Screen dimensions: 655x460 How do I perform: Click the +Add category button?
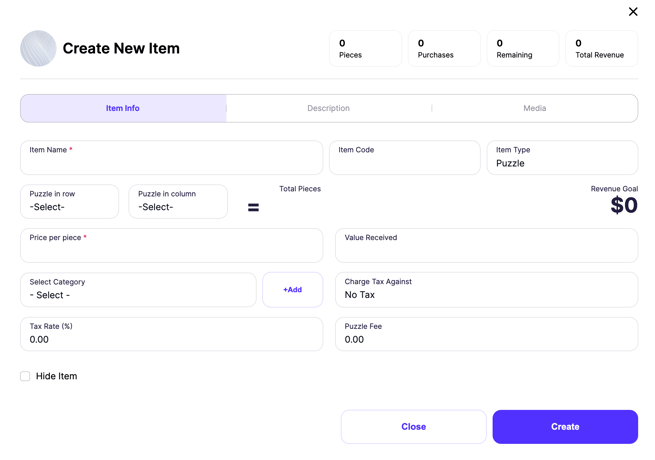click(293, 290)
